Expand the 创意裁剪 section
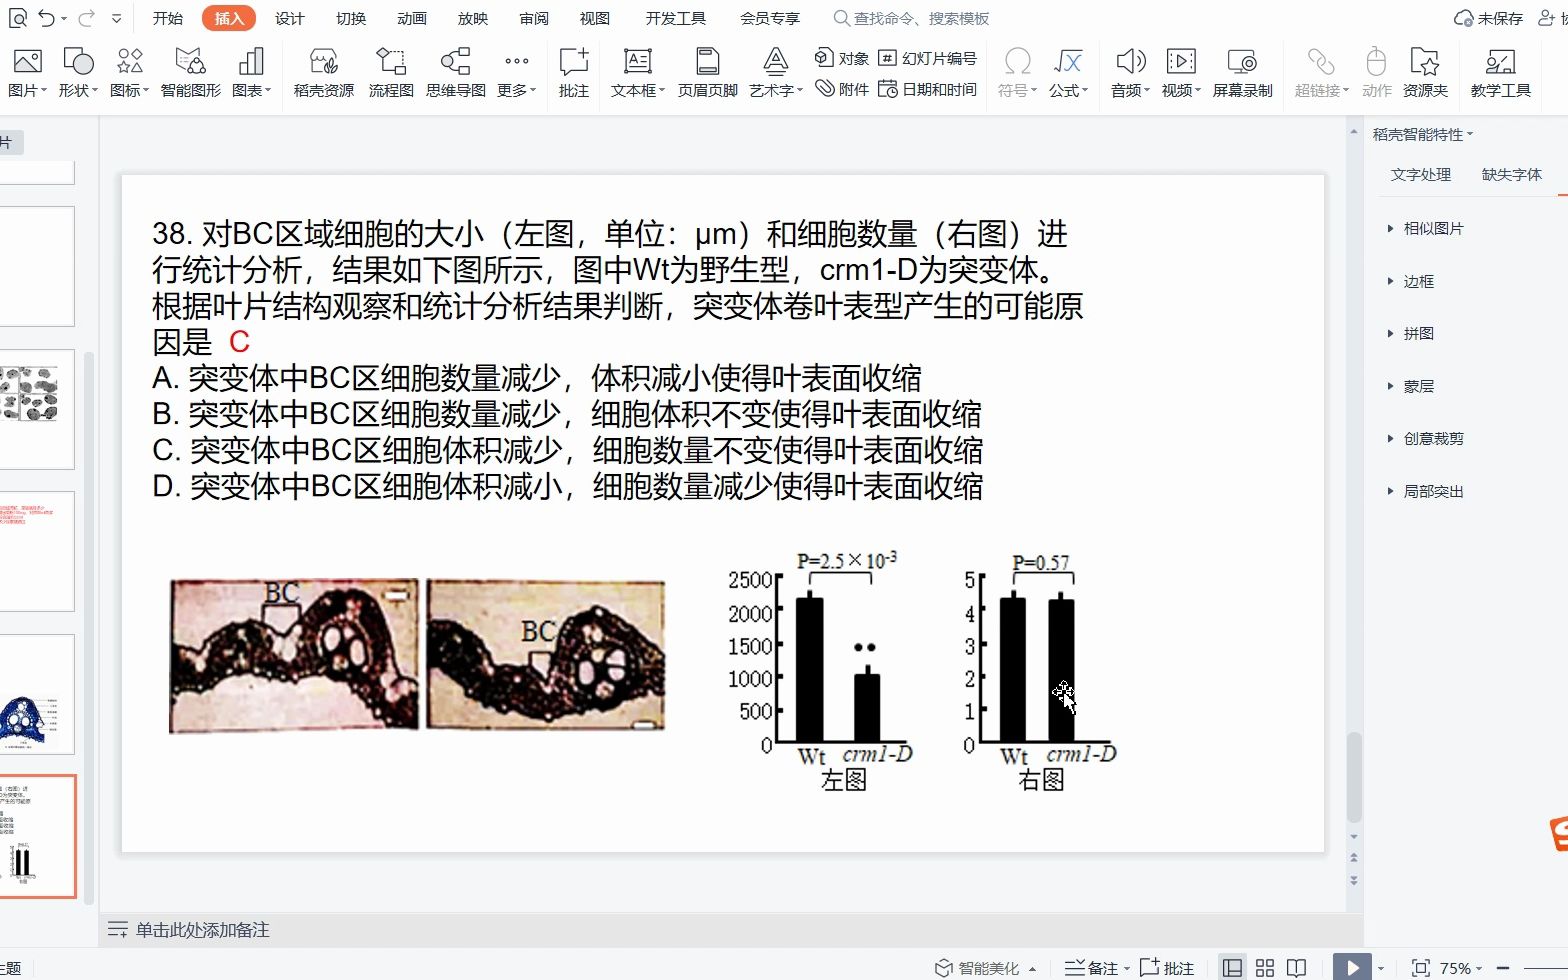1568x980 pixels. [x=1426, y=438]
